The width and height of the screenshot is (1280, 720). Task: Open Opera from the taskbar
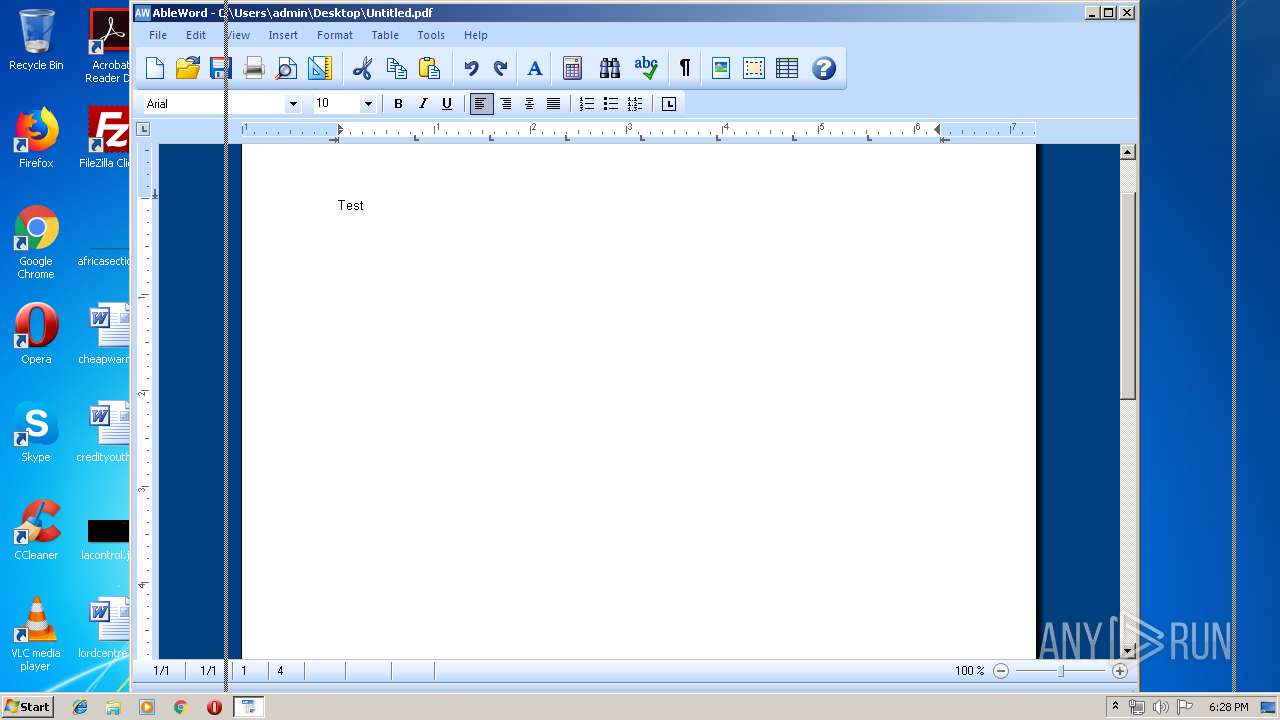214,707
